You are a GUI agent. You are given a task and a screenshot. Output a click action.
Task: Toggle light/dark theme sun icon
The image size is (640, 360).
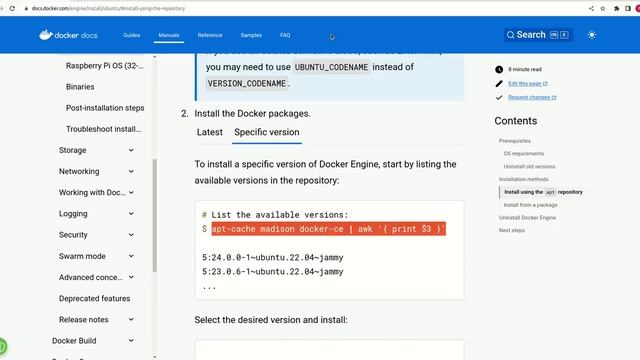point(592,35)
